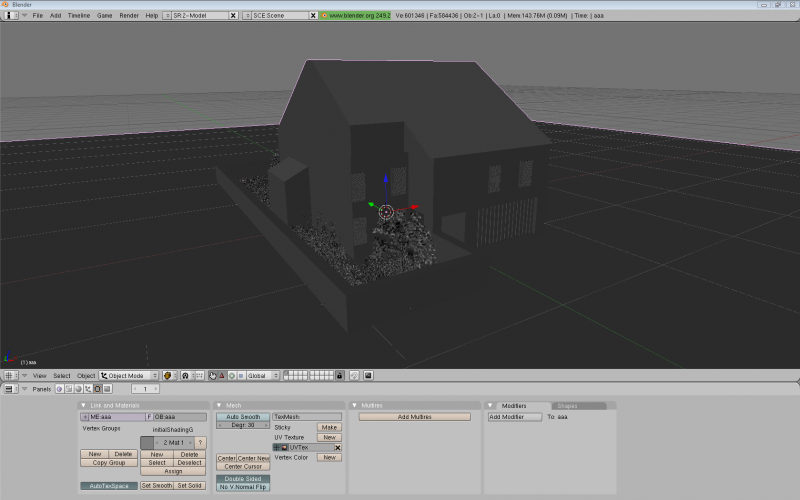Open the Render menu

(129, 16)
